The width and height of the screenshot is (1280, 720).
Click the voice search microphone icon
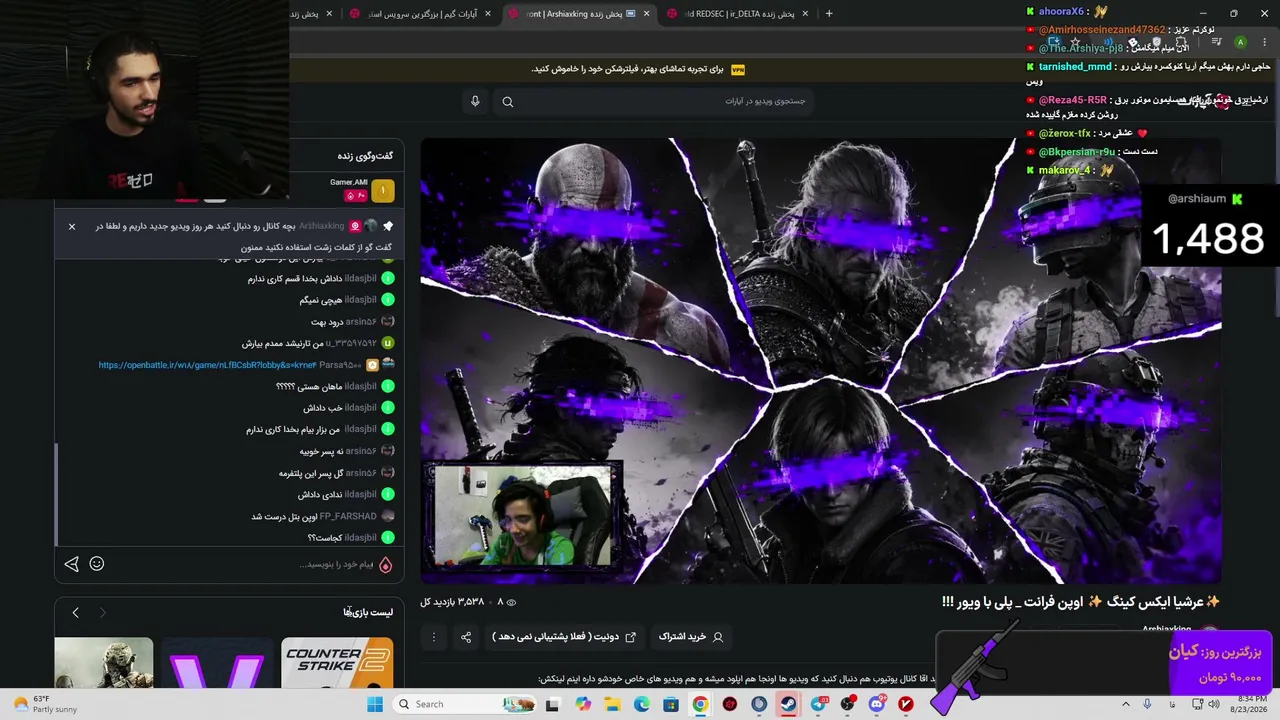coord(475,101)
